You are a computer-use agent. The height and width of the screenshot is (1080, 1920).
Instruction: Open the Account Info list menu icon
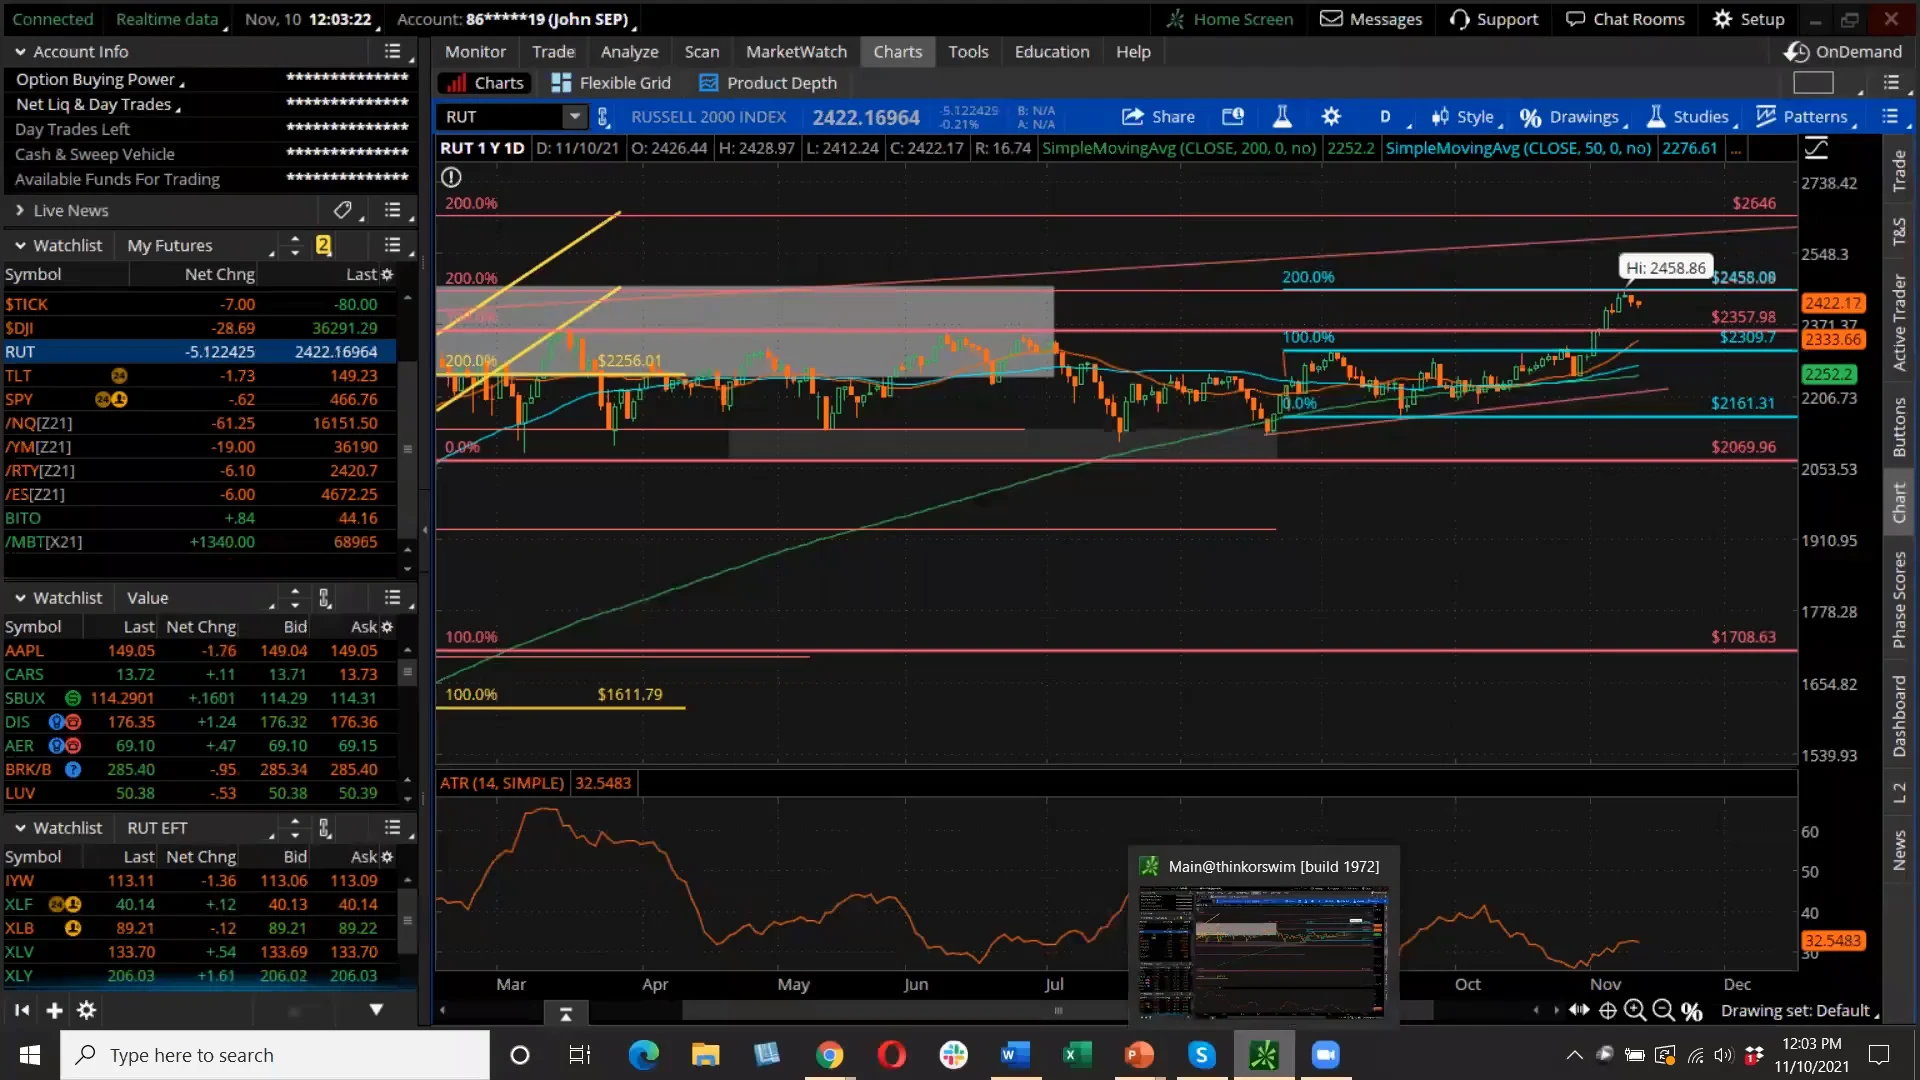click(x=393, y=51)
